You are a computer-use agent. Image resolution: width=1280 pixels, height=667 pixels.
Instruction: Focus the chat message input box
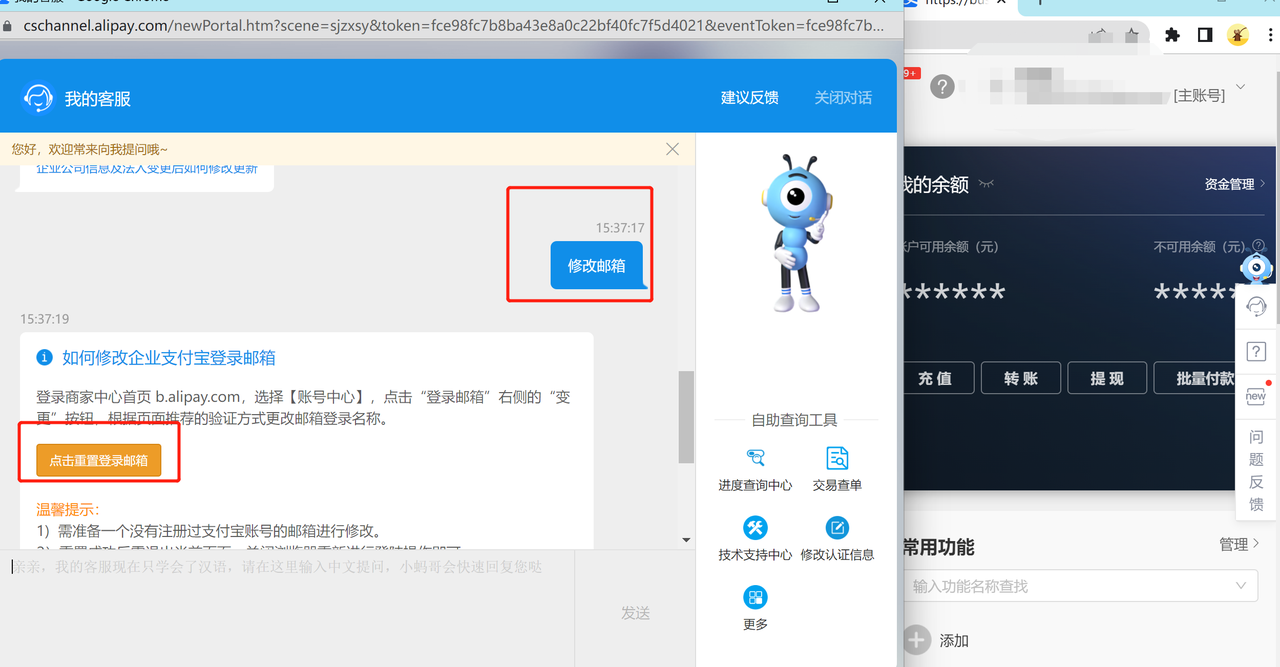pyautogui.click(x=287, y=607)
